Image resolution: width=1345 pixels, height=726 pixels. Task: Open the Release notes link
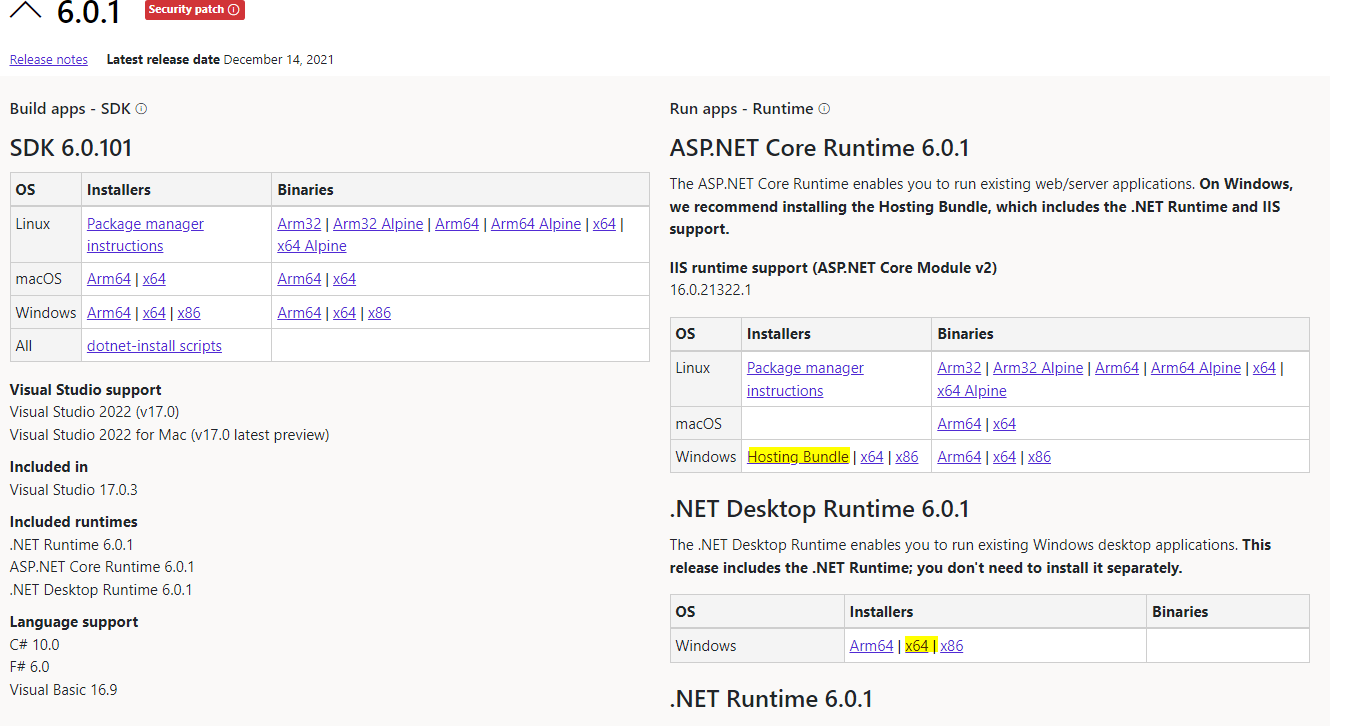click(49, 60)
